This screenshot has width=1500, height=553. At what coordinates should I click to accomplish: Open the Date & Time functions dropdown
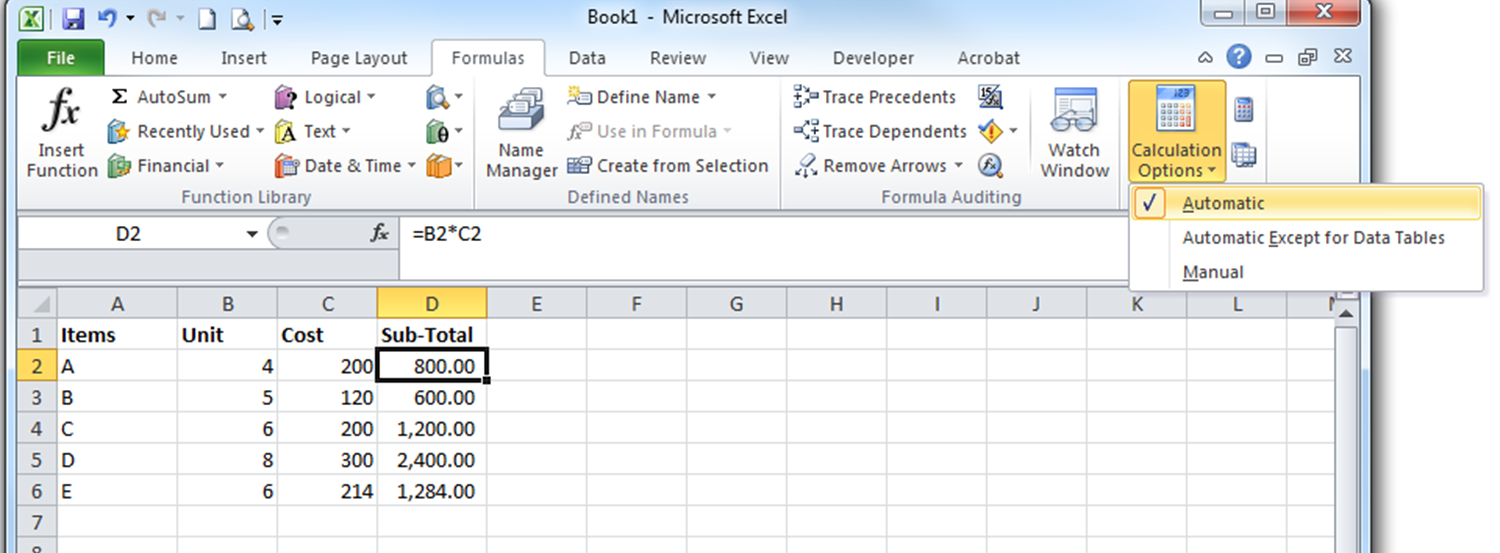411,166
